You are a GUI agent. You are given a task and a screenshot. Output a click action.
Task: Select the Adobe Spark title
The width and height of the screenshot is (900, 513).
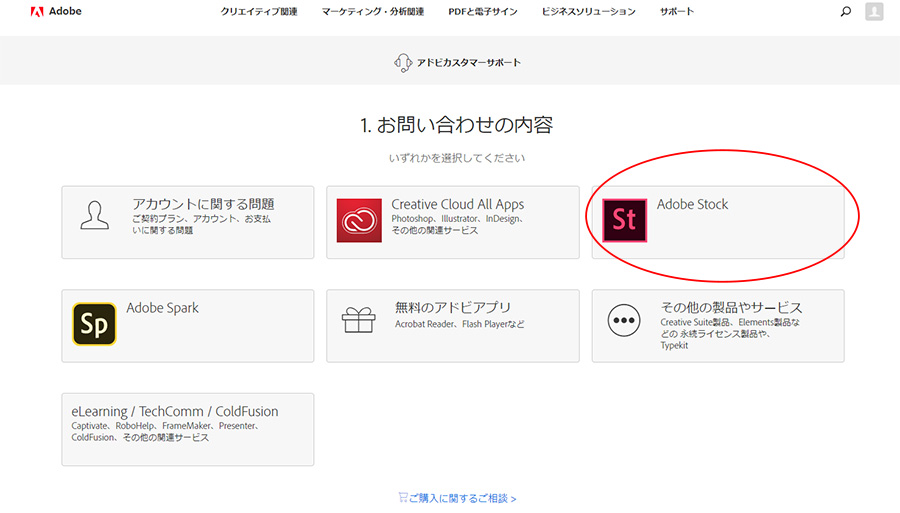[x=162, y=308]
